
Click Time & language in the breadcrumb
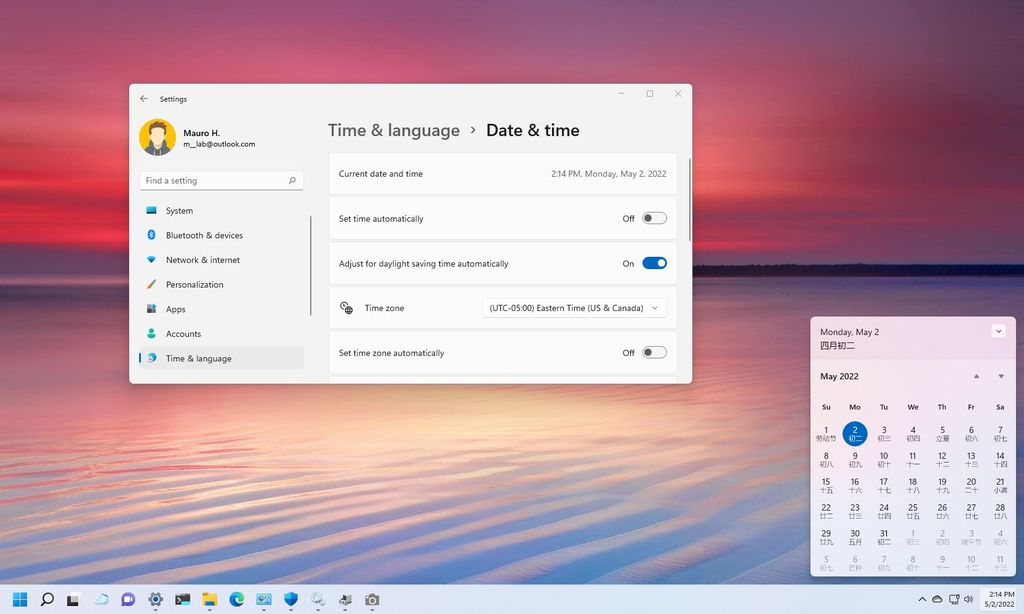coord(393,130)
